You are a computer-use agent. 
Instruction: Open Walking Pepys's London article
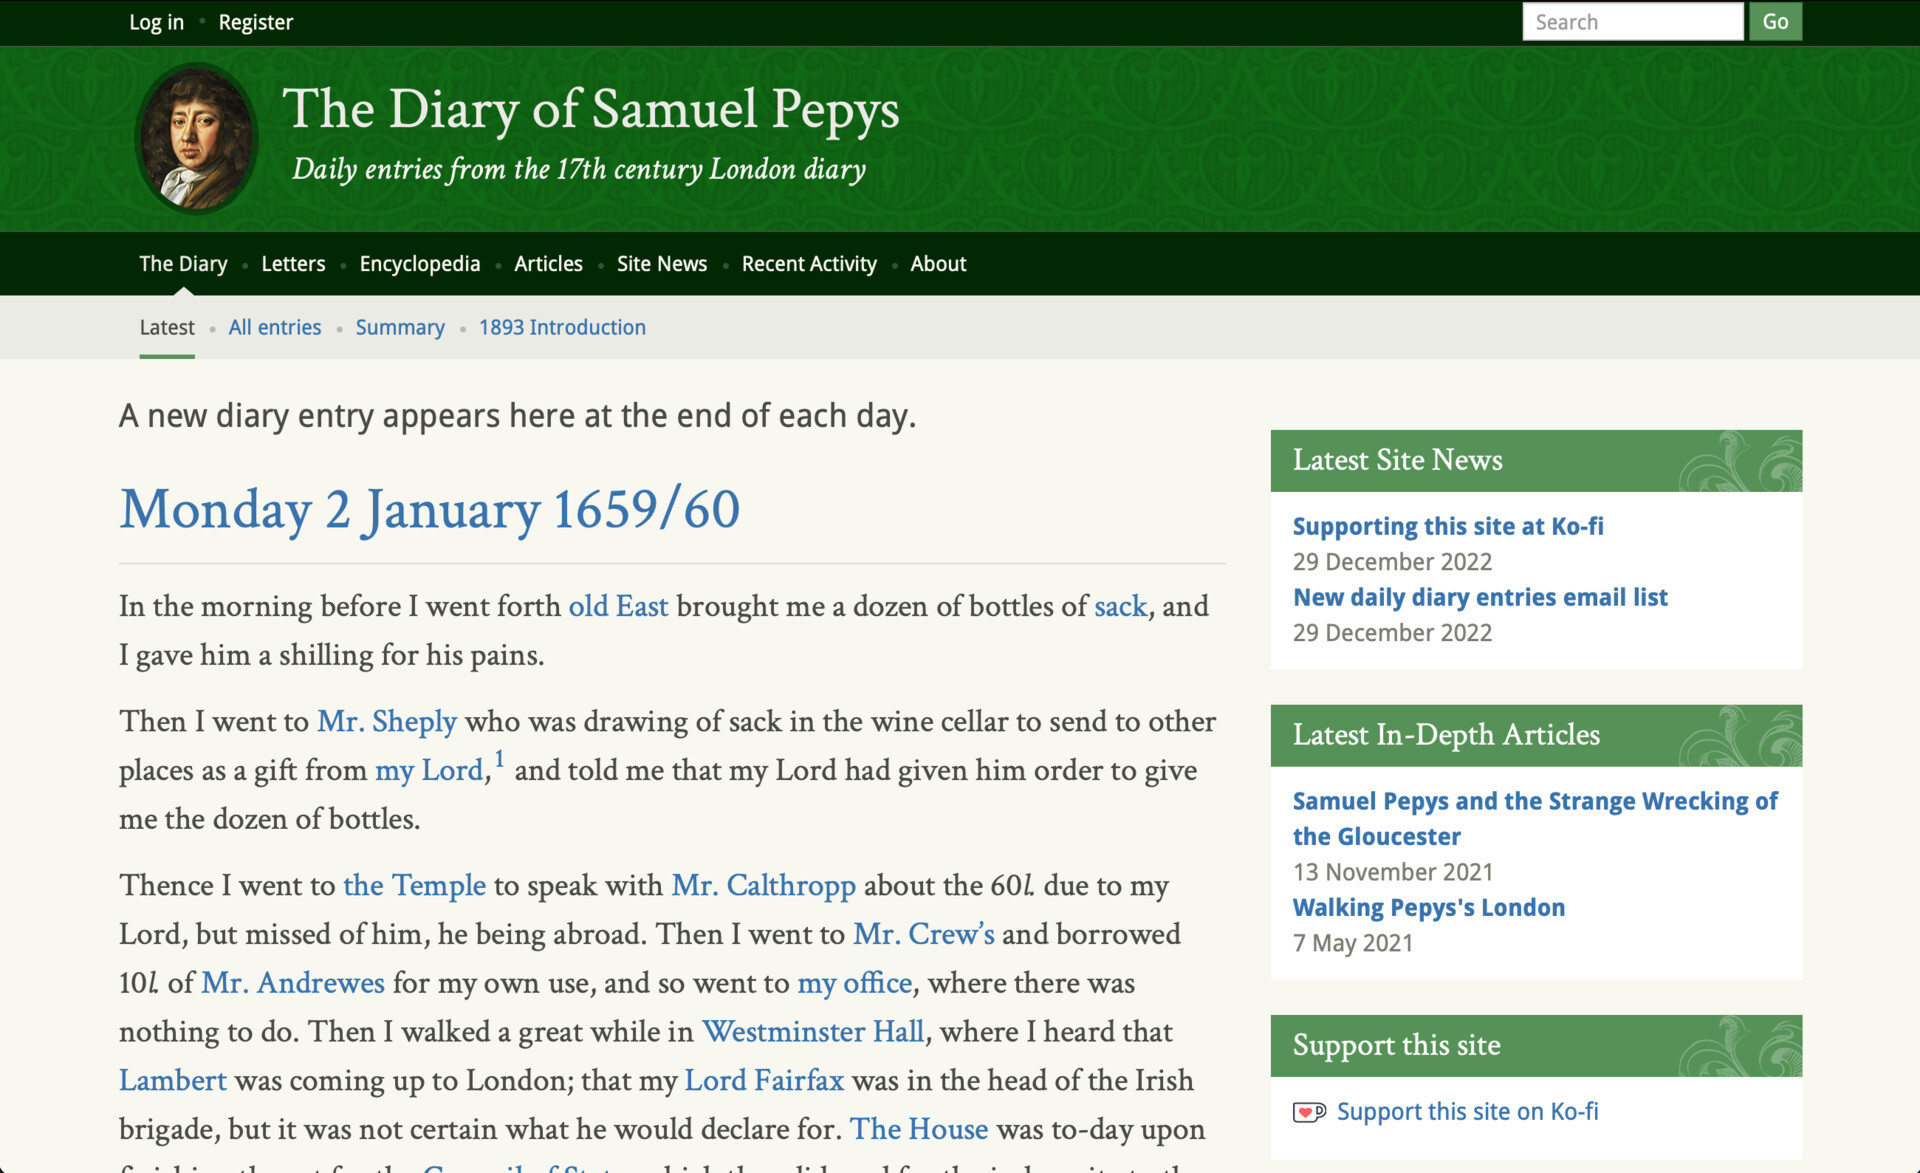(1429, 907)
